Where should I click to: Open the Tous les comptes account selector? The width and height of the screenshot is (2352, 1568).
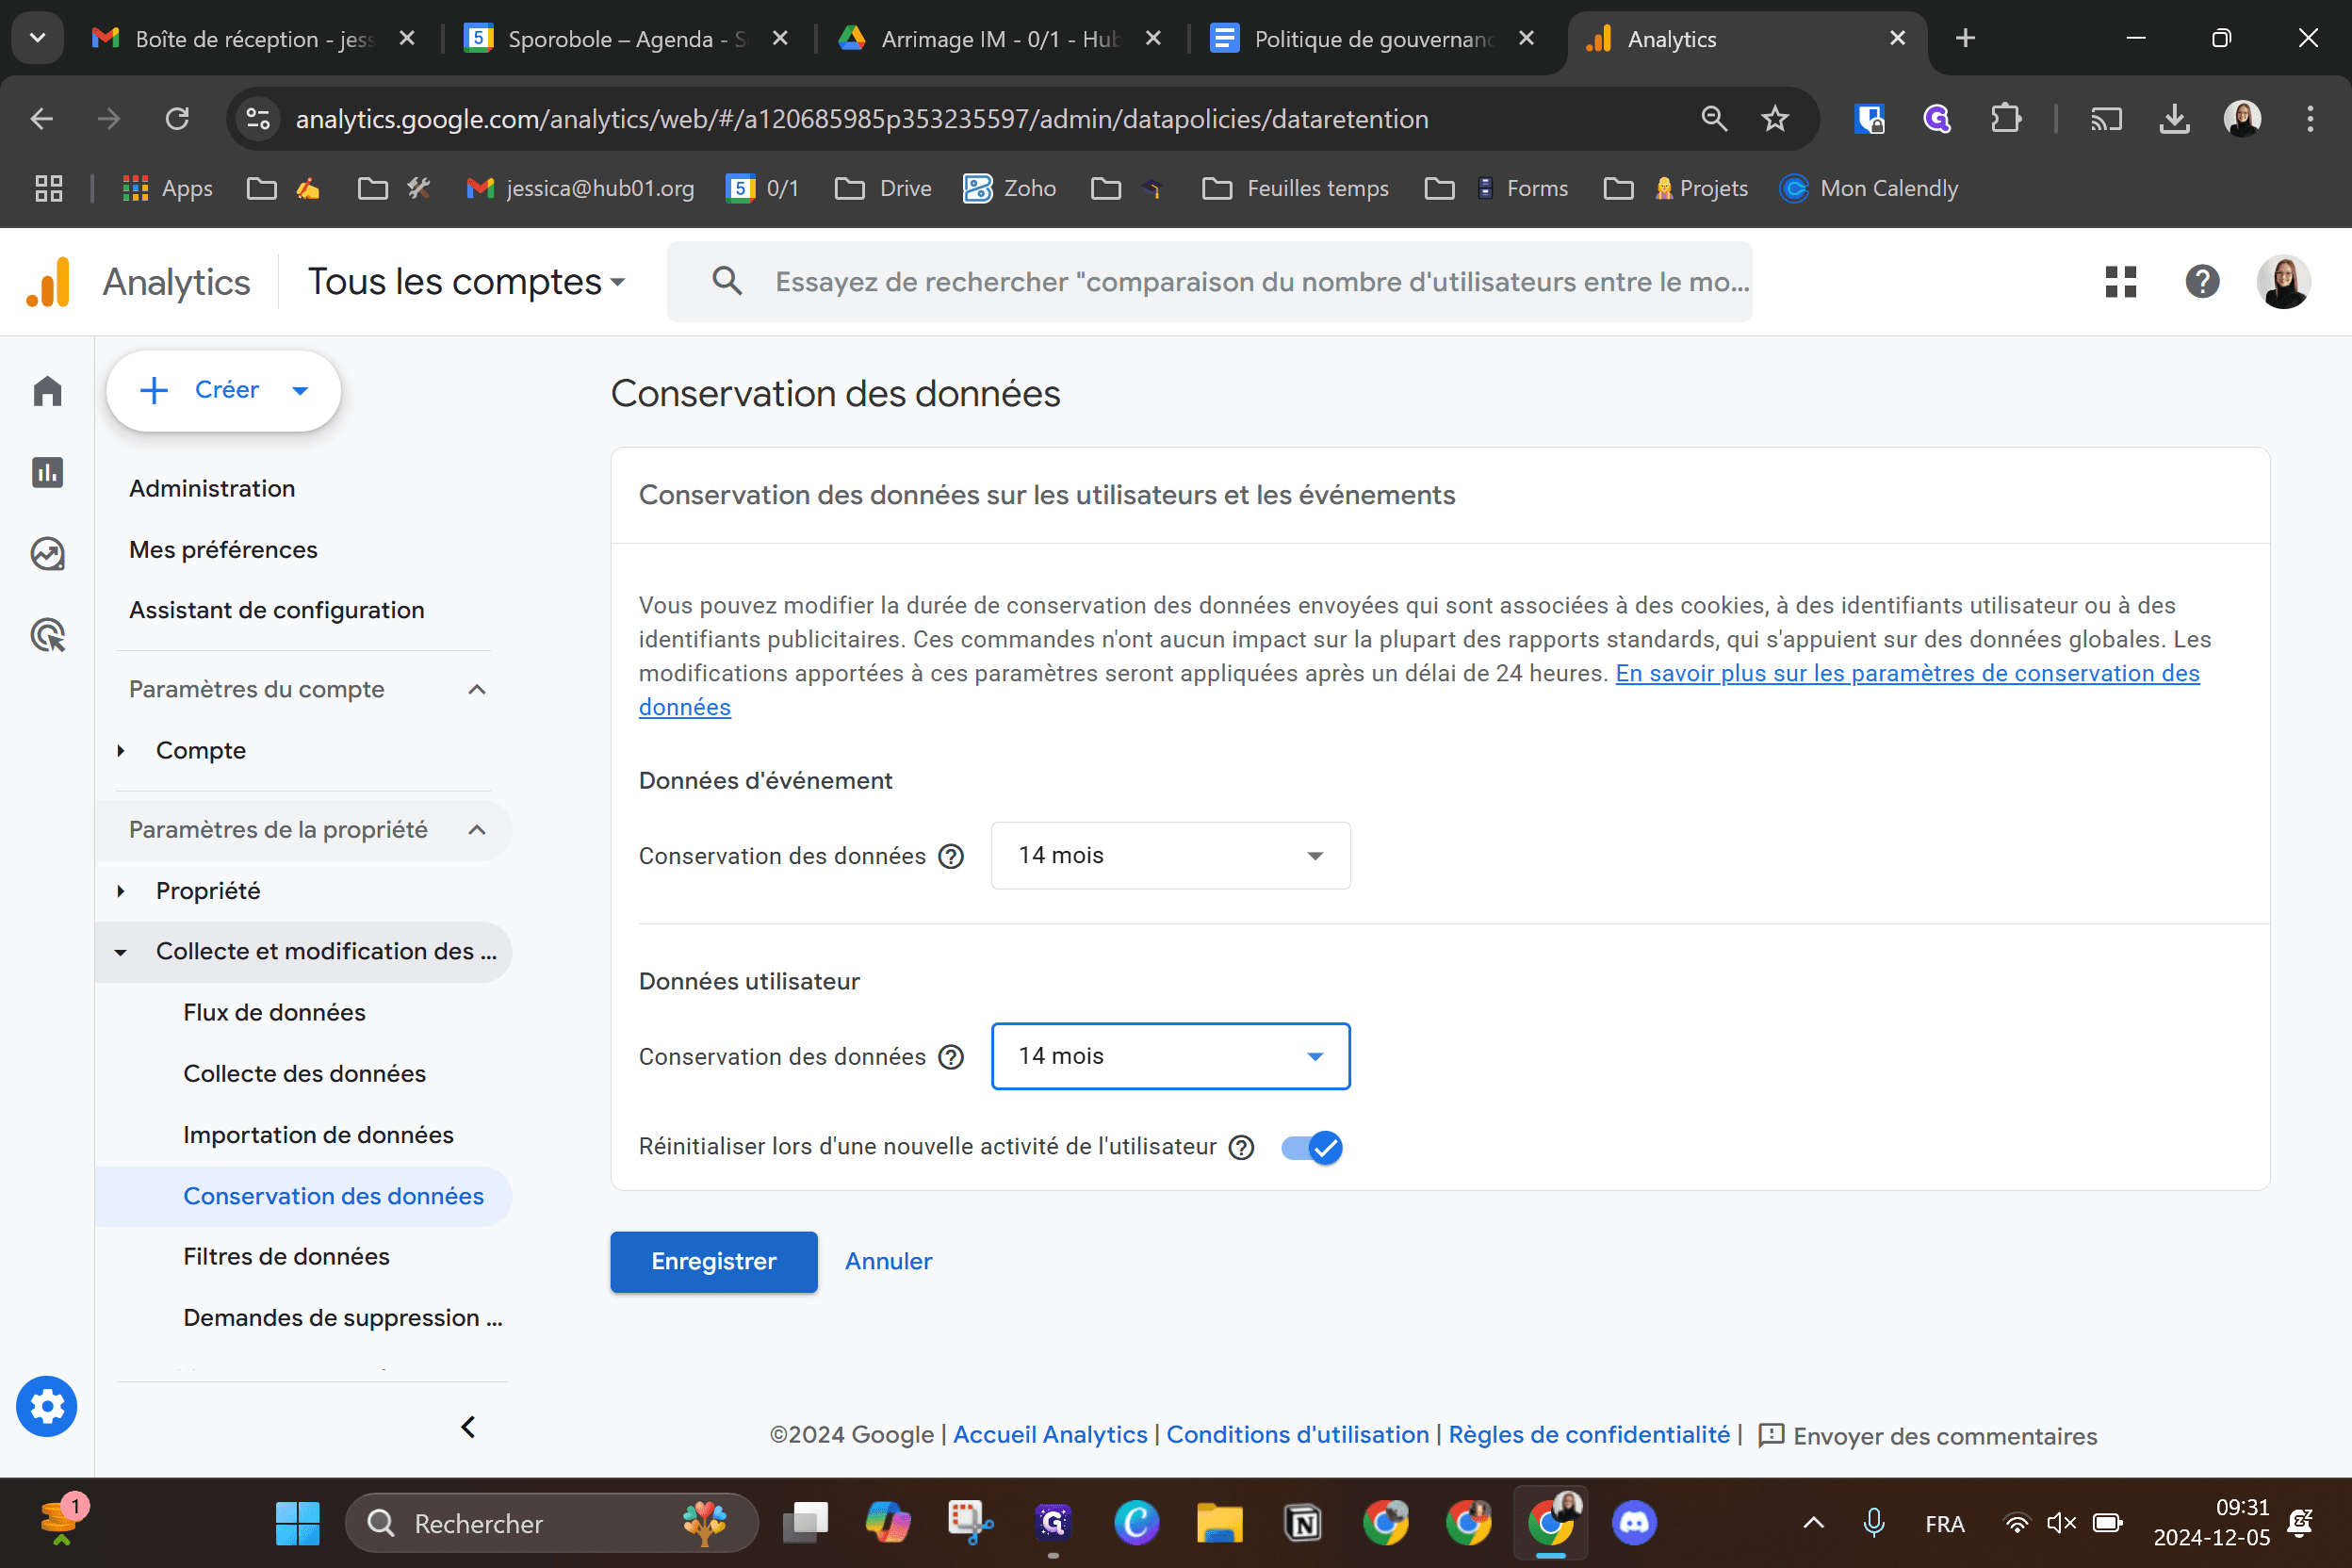pyautogui.click(x=466, y=282)
